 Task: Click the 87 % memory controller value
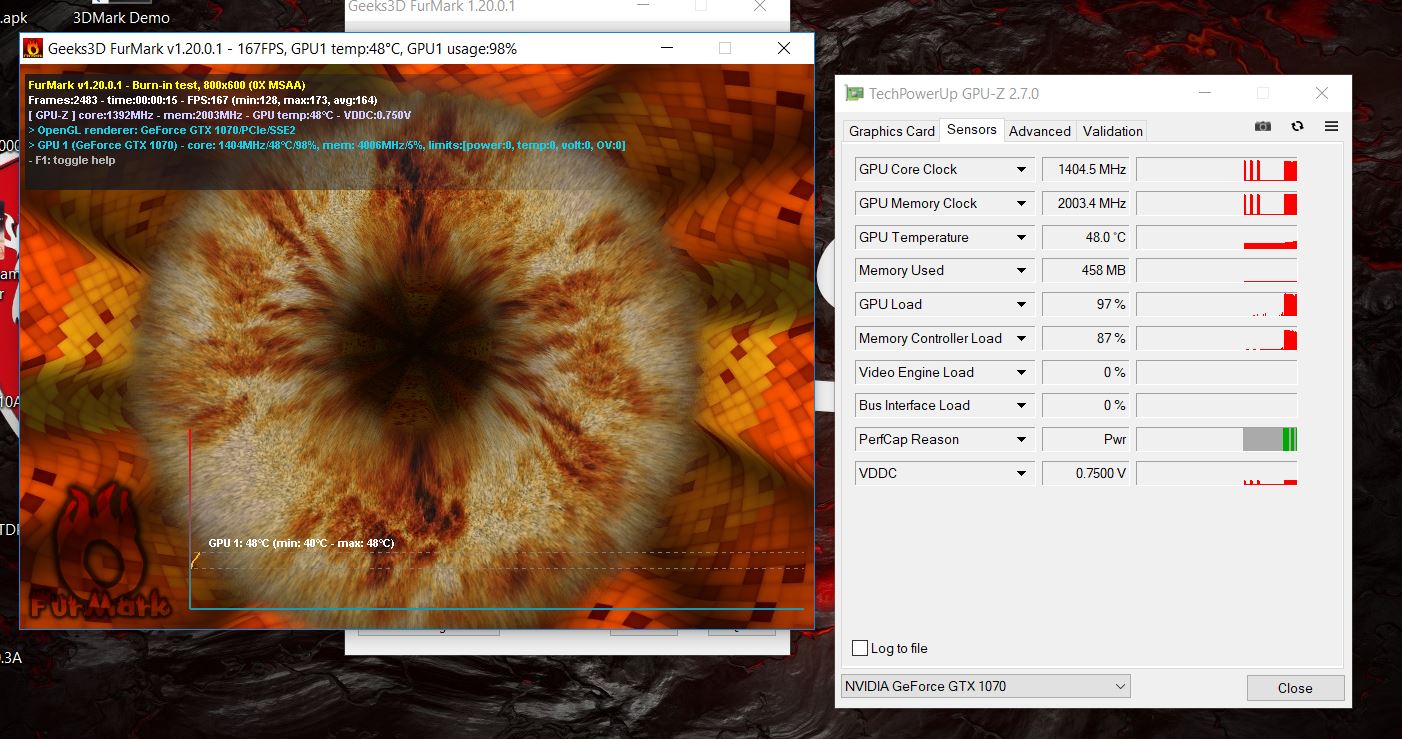pos(1085,339)
